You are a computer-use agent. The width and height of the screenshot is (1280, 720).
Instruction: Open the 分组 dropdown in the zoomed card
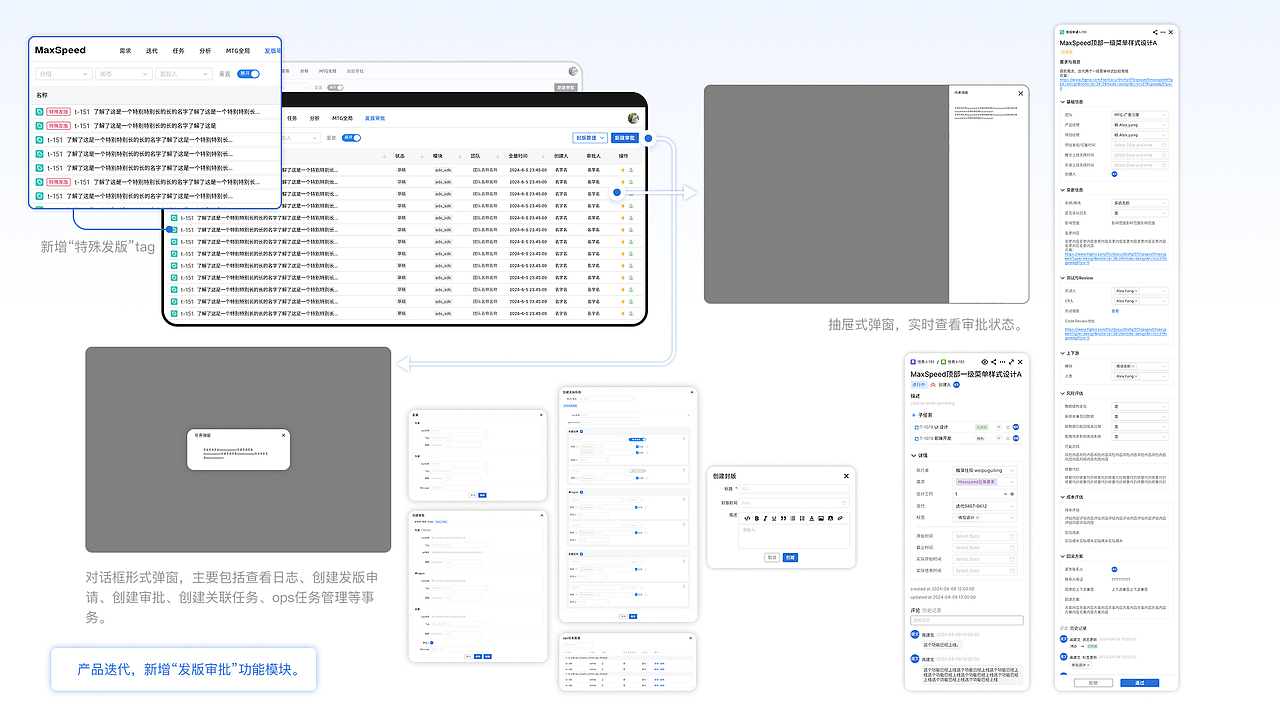point(64,74)
